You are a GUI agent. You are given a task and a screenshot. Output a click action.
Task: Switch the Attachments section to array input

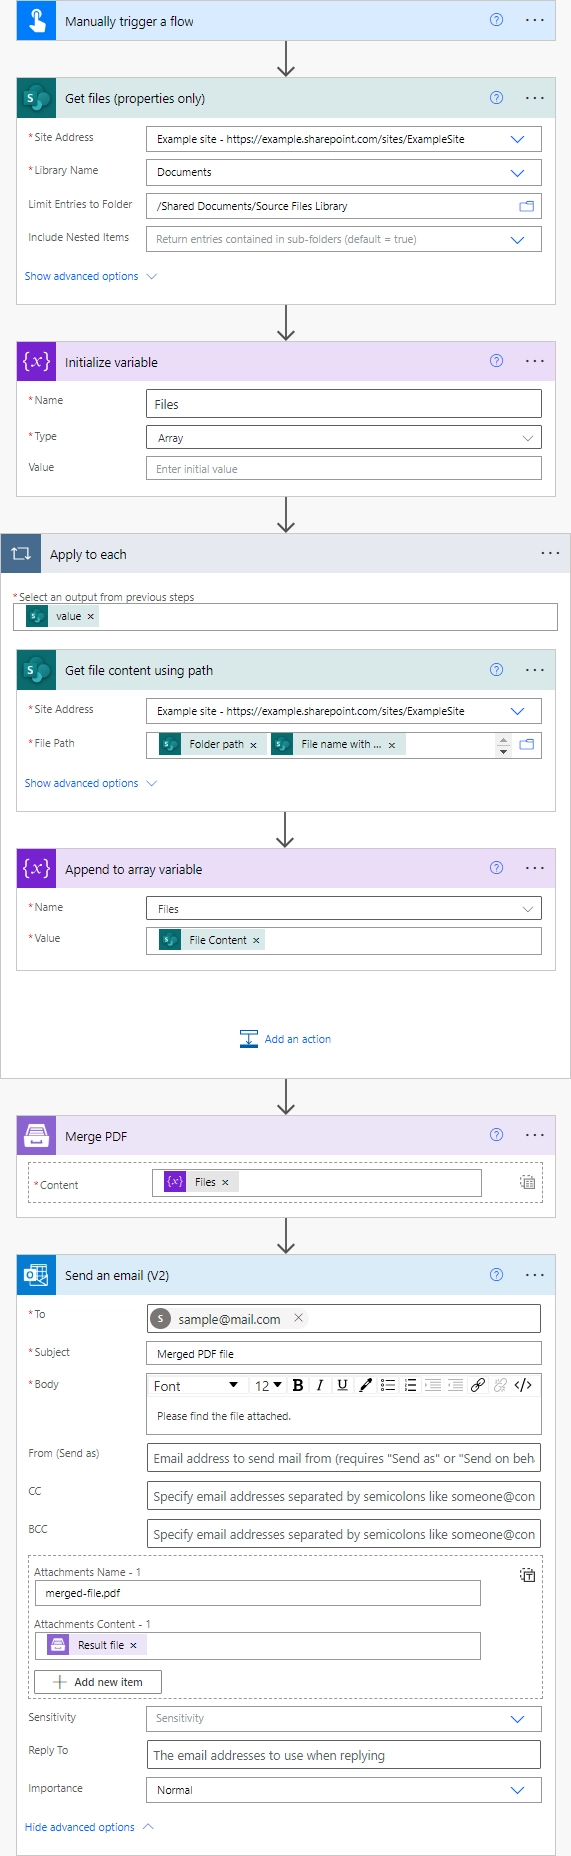click(x=528, y=1575)
